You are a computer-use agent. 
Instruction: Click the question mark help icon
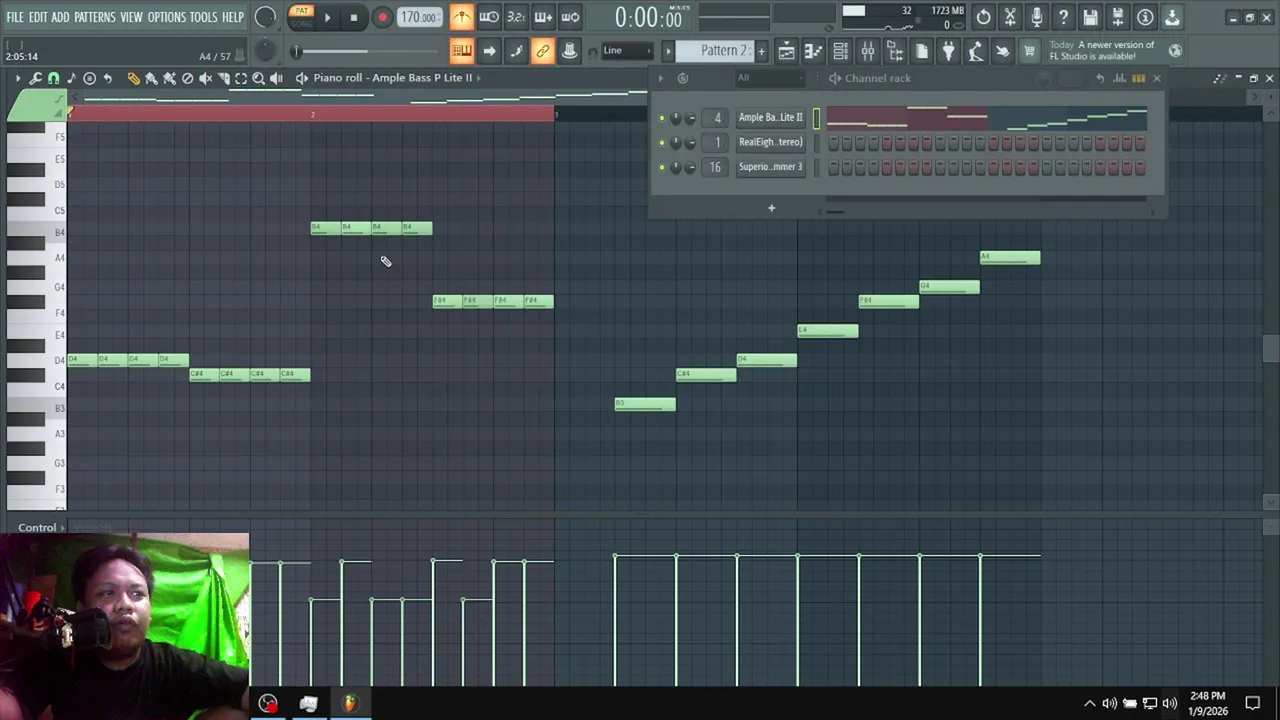[1064, 17]
